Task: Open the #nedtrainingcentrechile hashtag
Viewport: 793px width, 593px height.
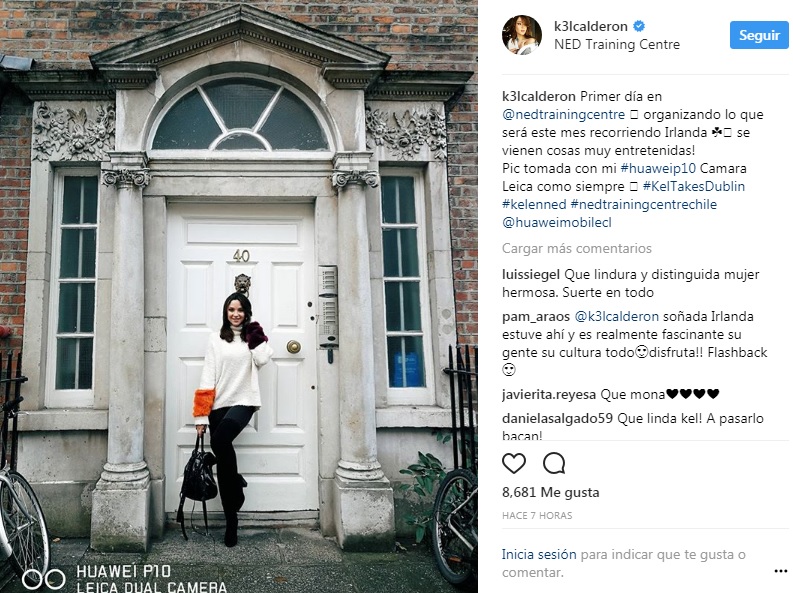Action: 643,204
